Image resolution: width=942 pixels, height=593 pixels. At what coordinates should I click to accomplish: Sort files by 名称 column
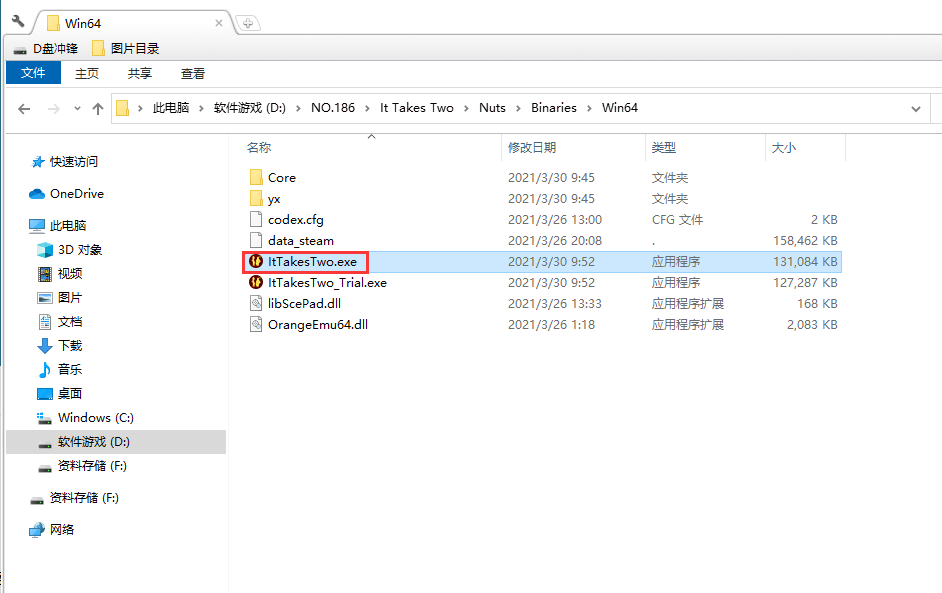(x=259, y=148)
